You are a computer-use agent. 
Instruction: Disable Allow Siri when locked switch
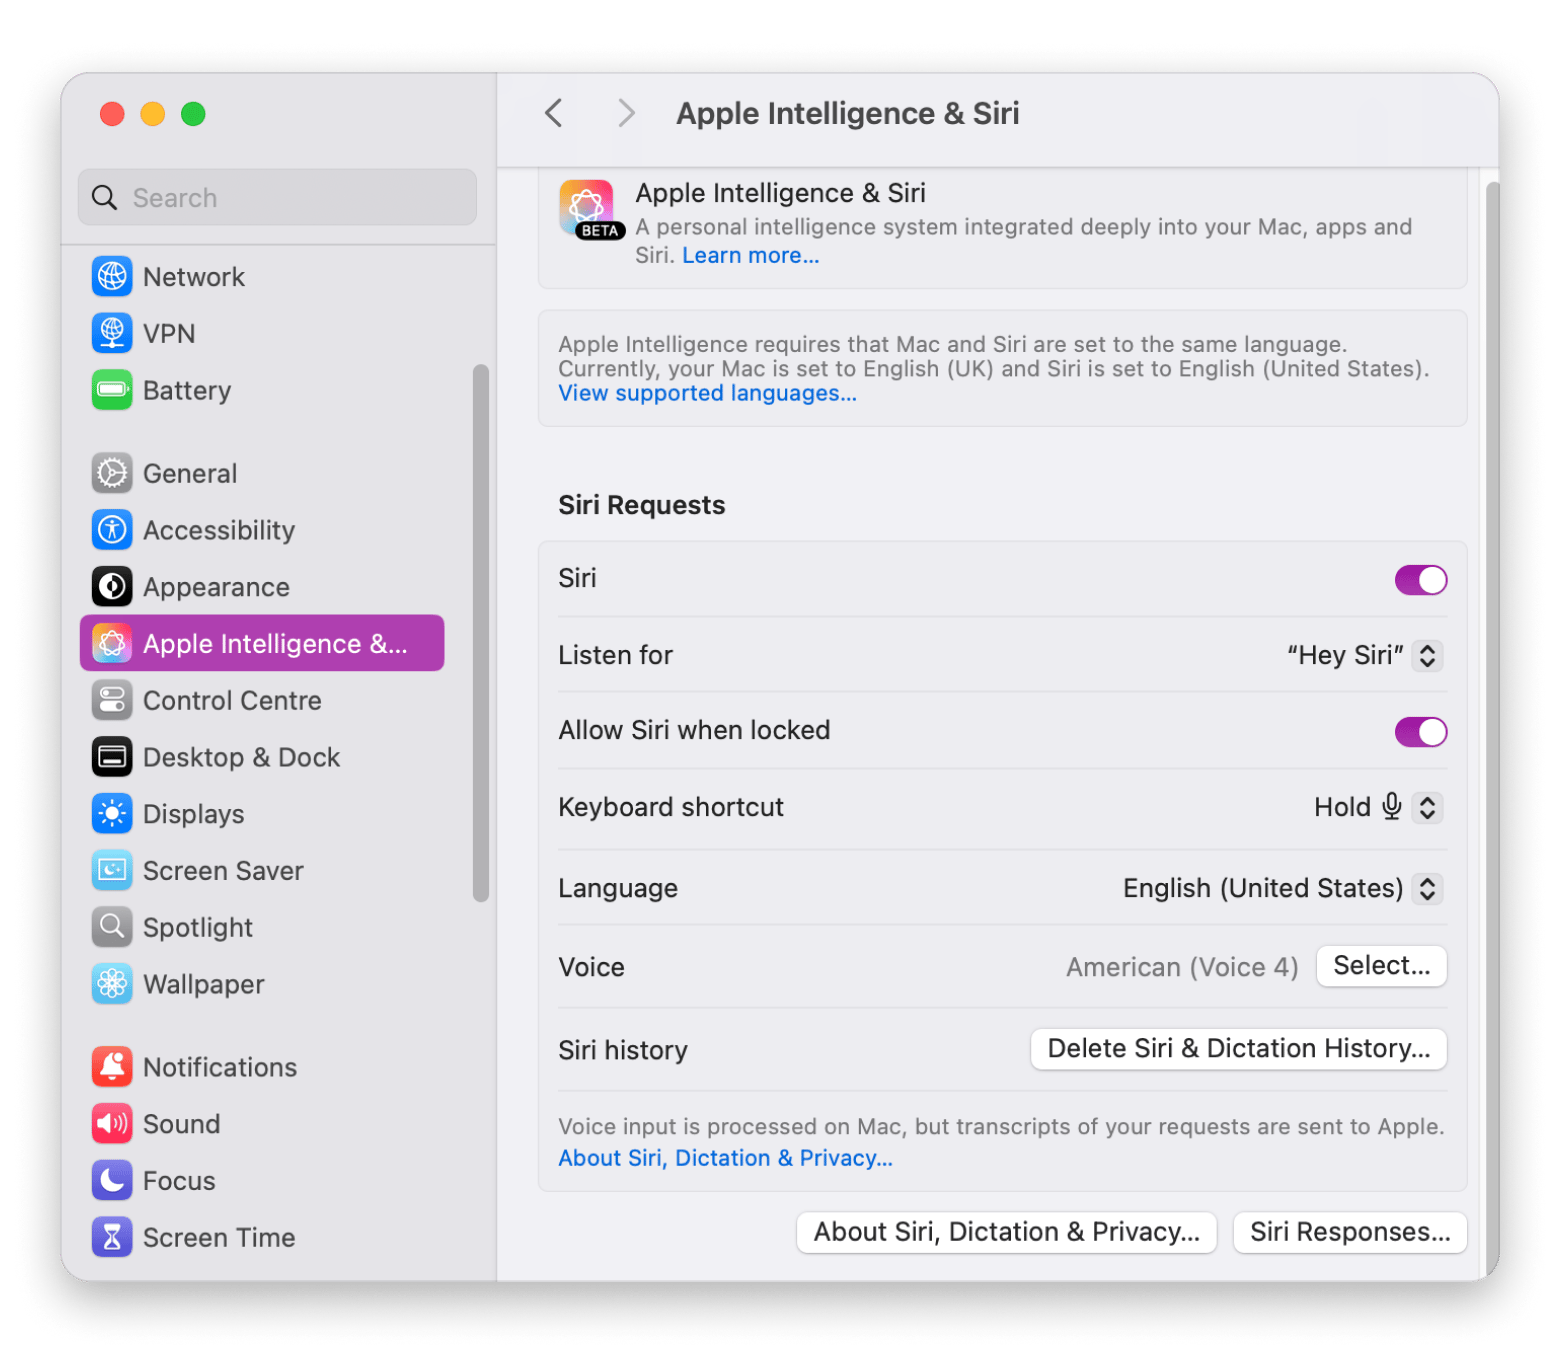tap(1420, 732)
